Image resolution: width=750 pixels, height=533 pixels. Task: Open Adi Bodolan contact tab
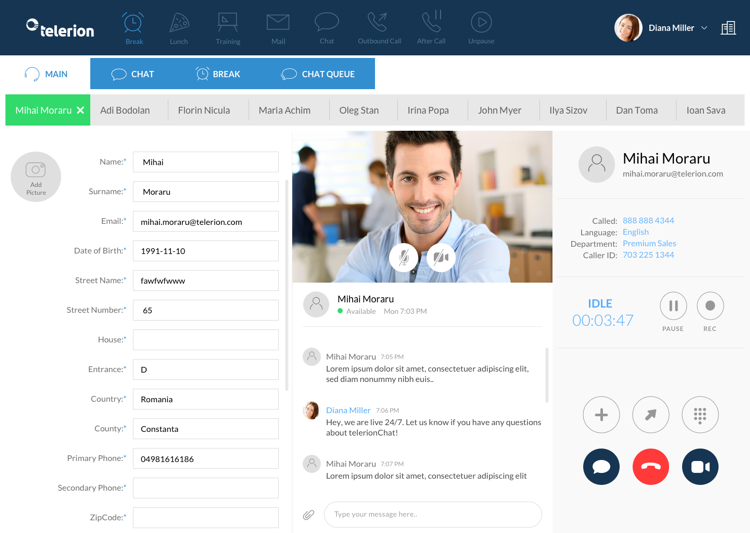pyautogui.click(x=125, y=110)
